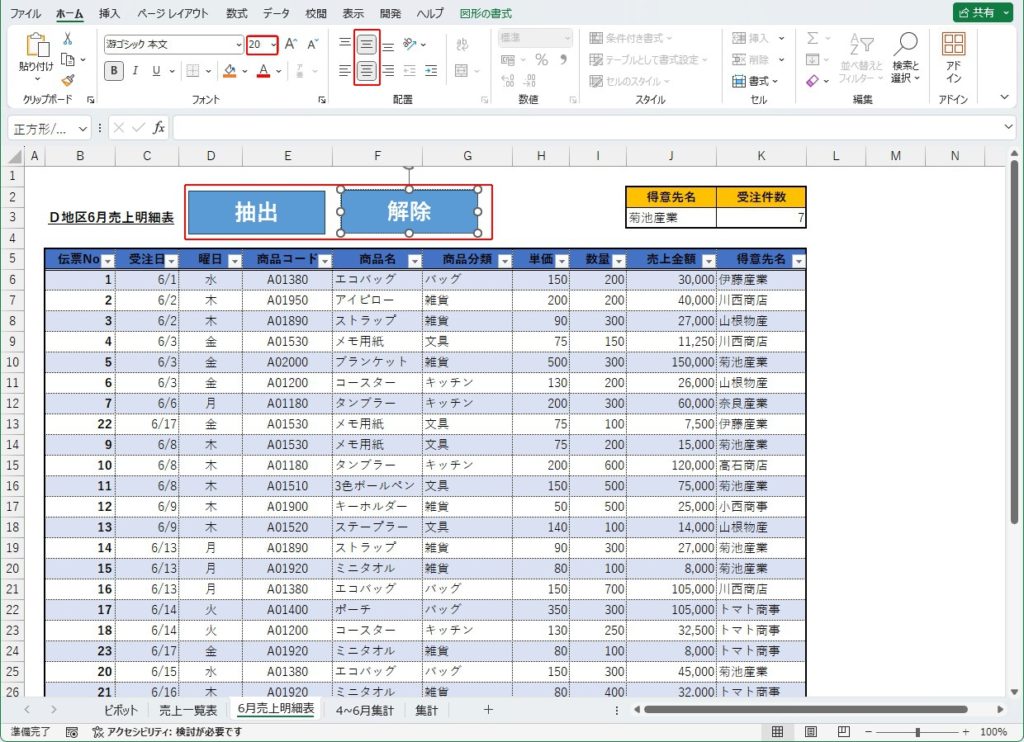This screenshot has width=1024, height=742.
Task: Toggle vertical middle alignment
Action: pyautogui.click(x=366, y=45)
